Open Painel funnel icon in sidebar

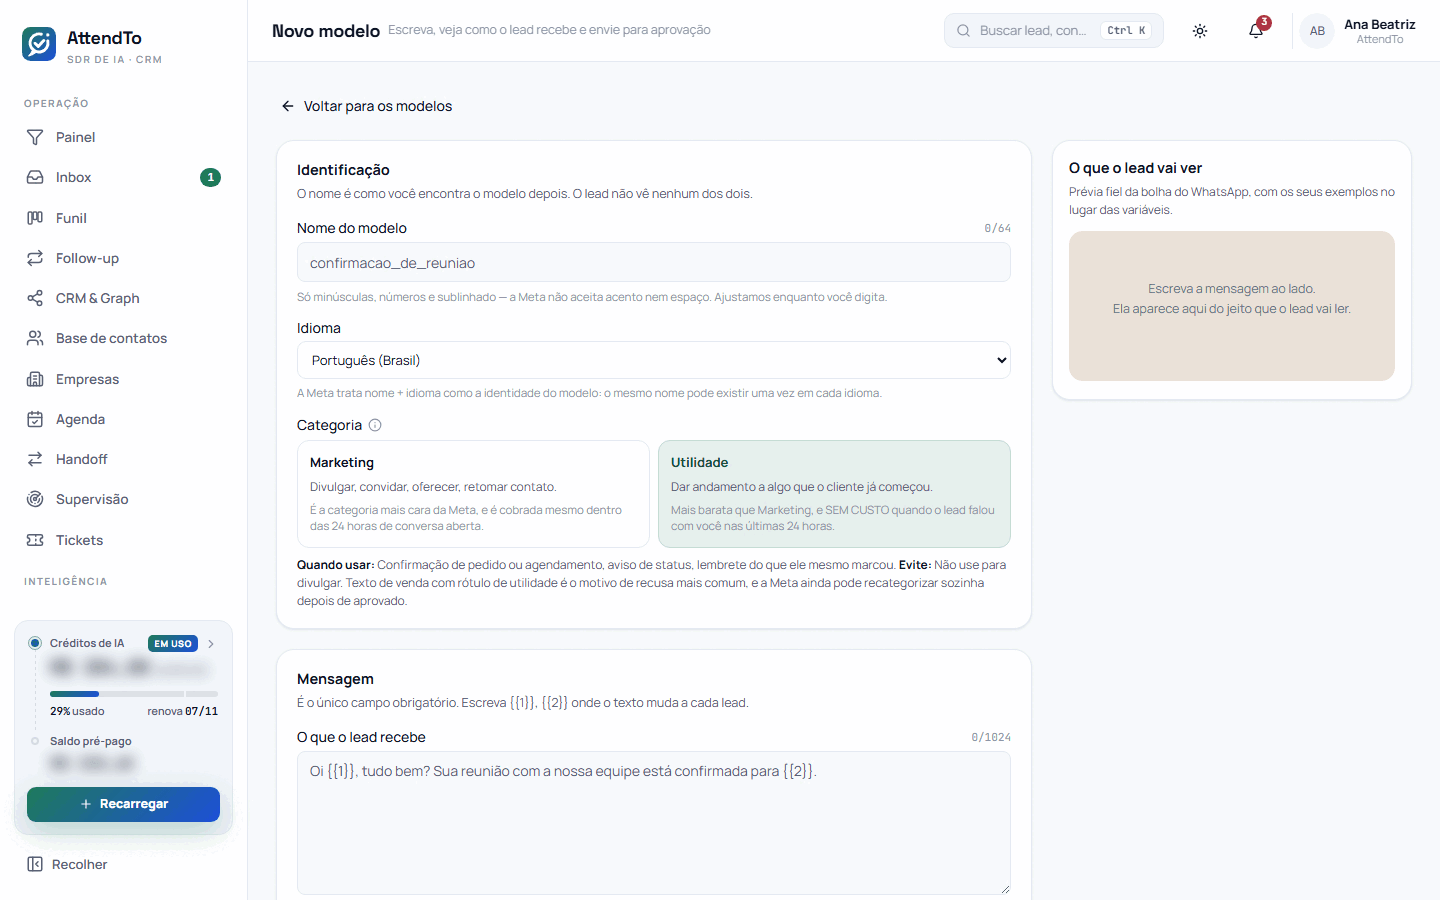(35, 137)
